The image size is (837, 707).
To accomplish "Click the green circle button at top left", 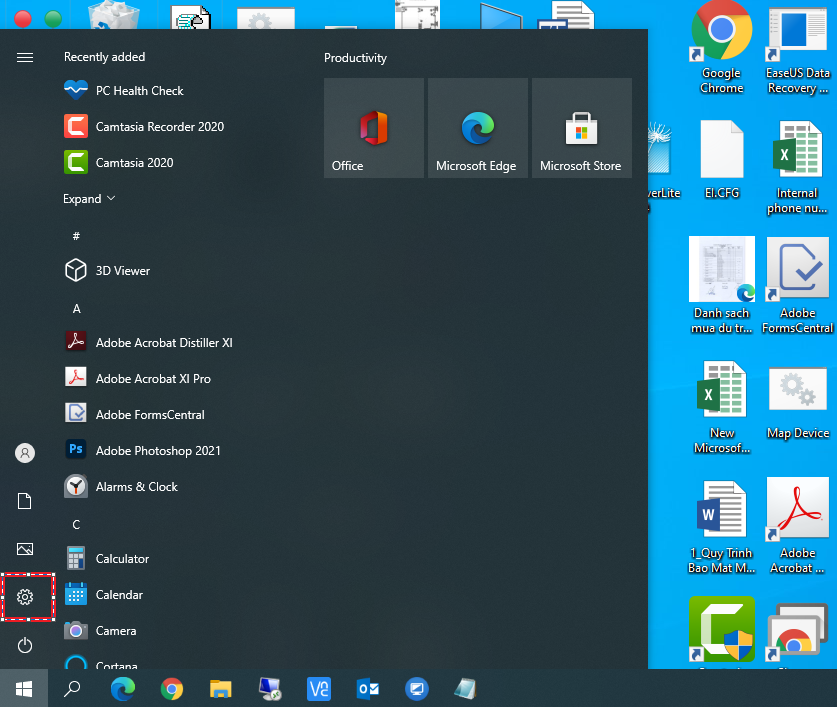I will pos(53,19).
